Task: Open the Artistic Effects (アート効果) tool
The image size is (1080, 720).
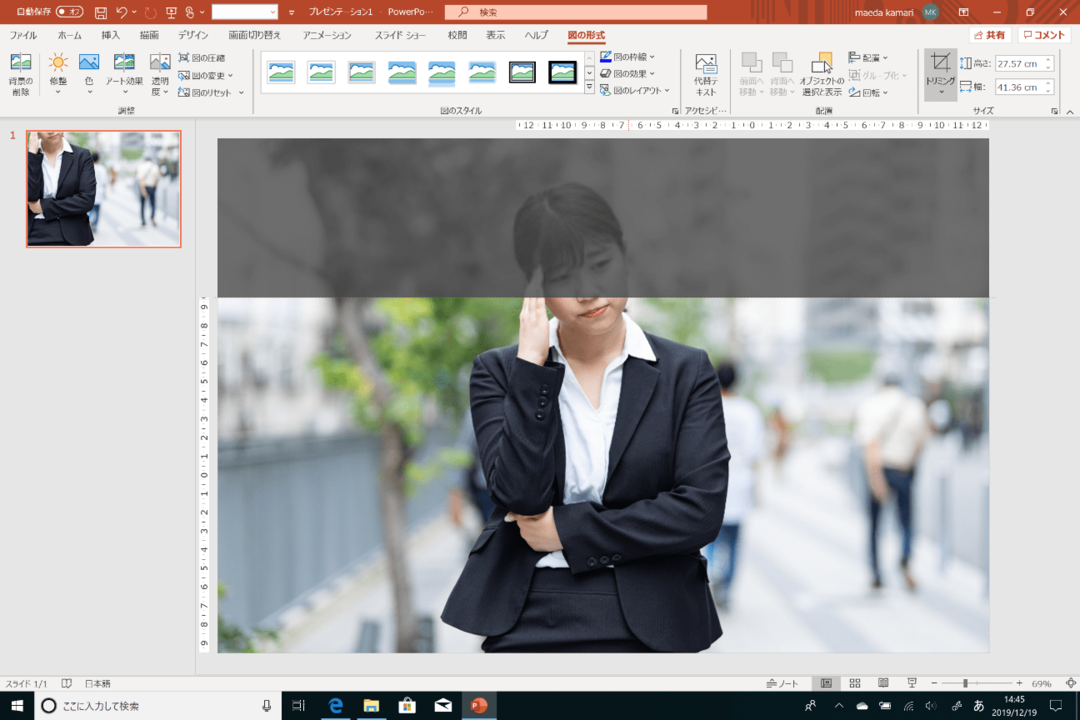Action: (x=124, y=74)
